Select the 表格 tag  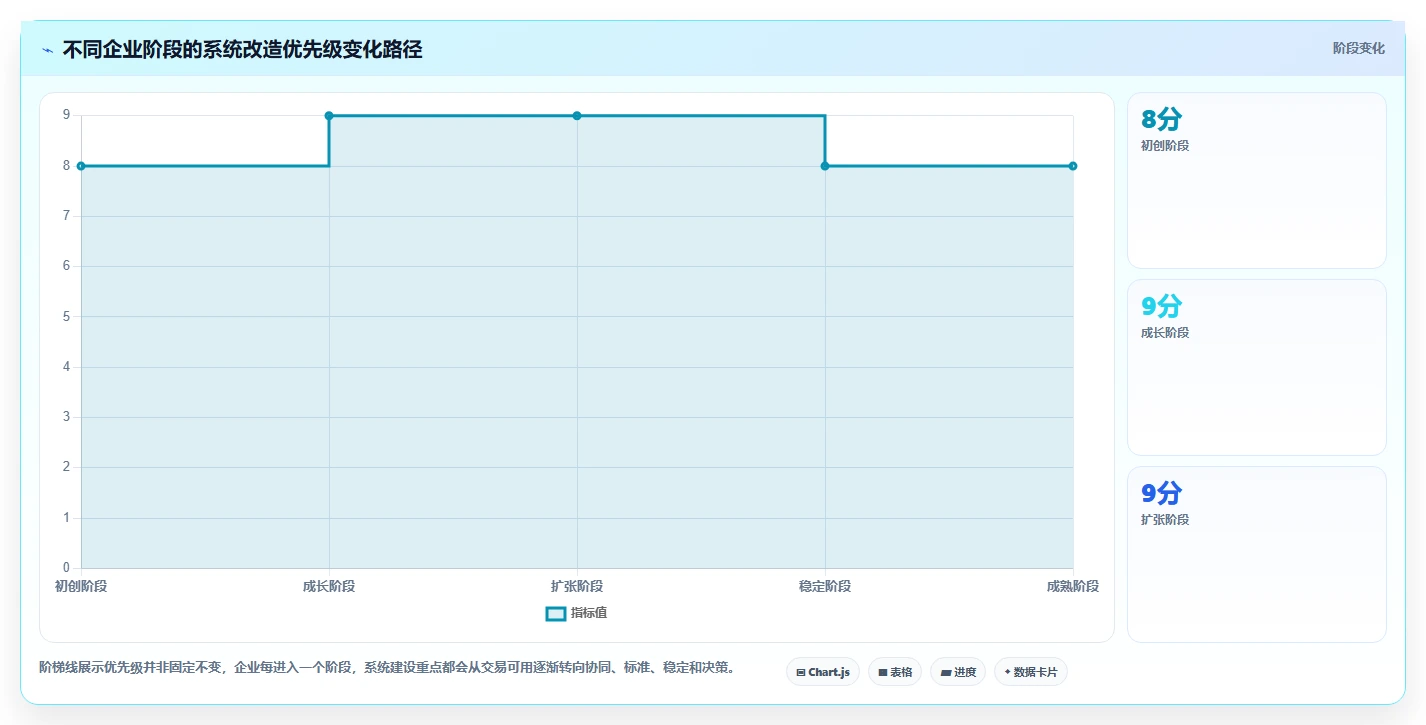pyautogui.click(x=895, y=672)
